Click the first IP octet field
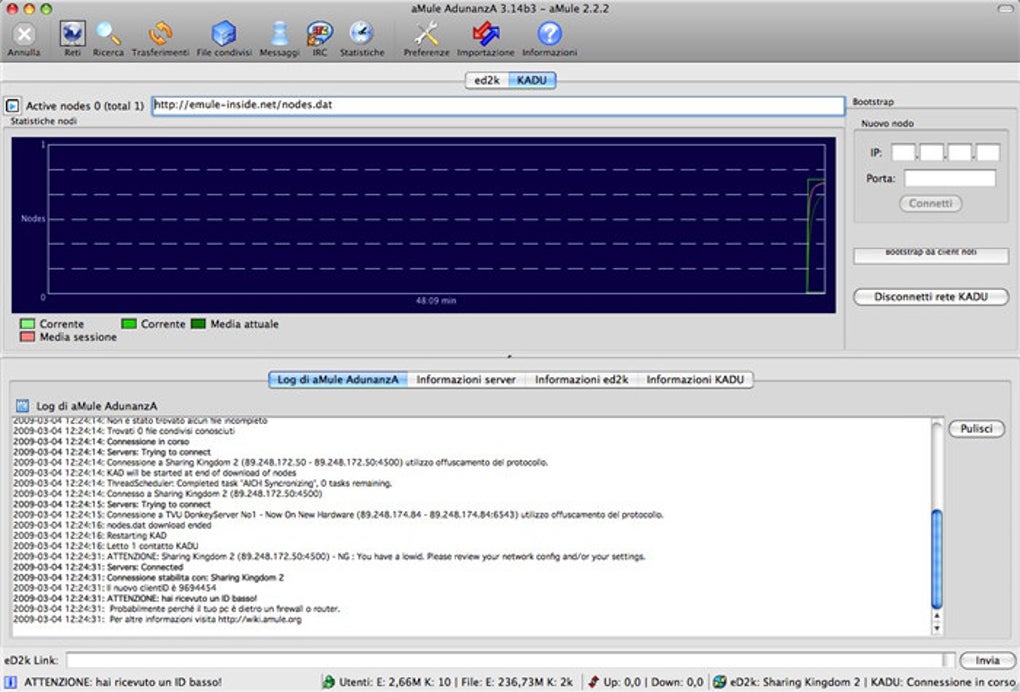This screenshot has height=692, width=1020. pos(903,153)
